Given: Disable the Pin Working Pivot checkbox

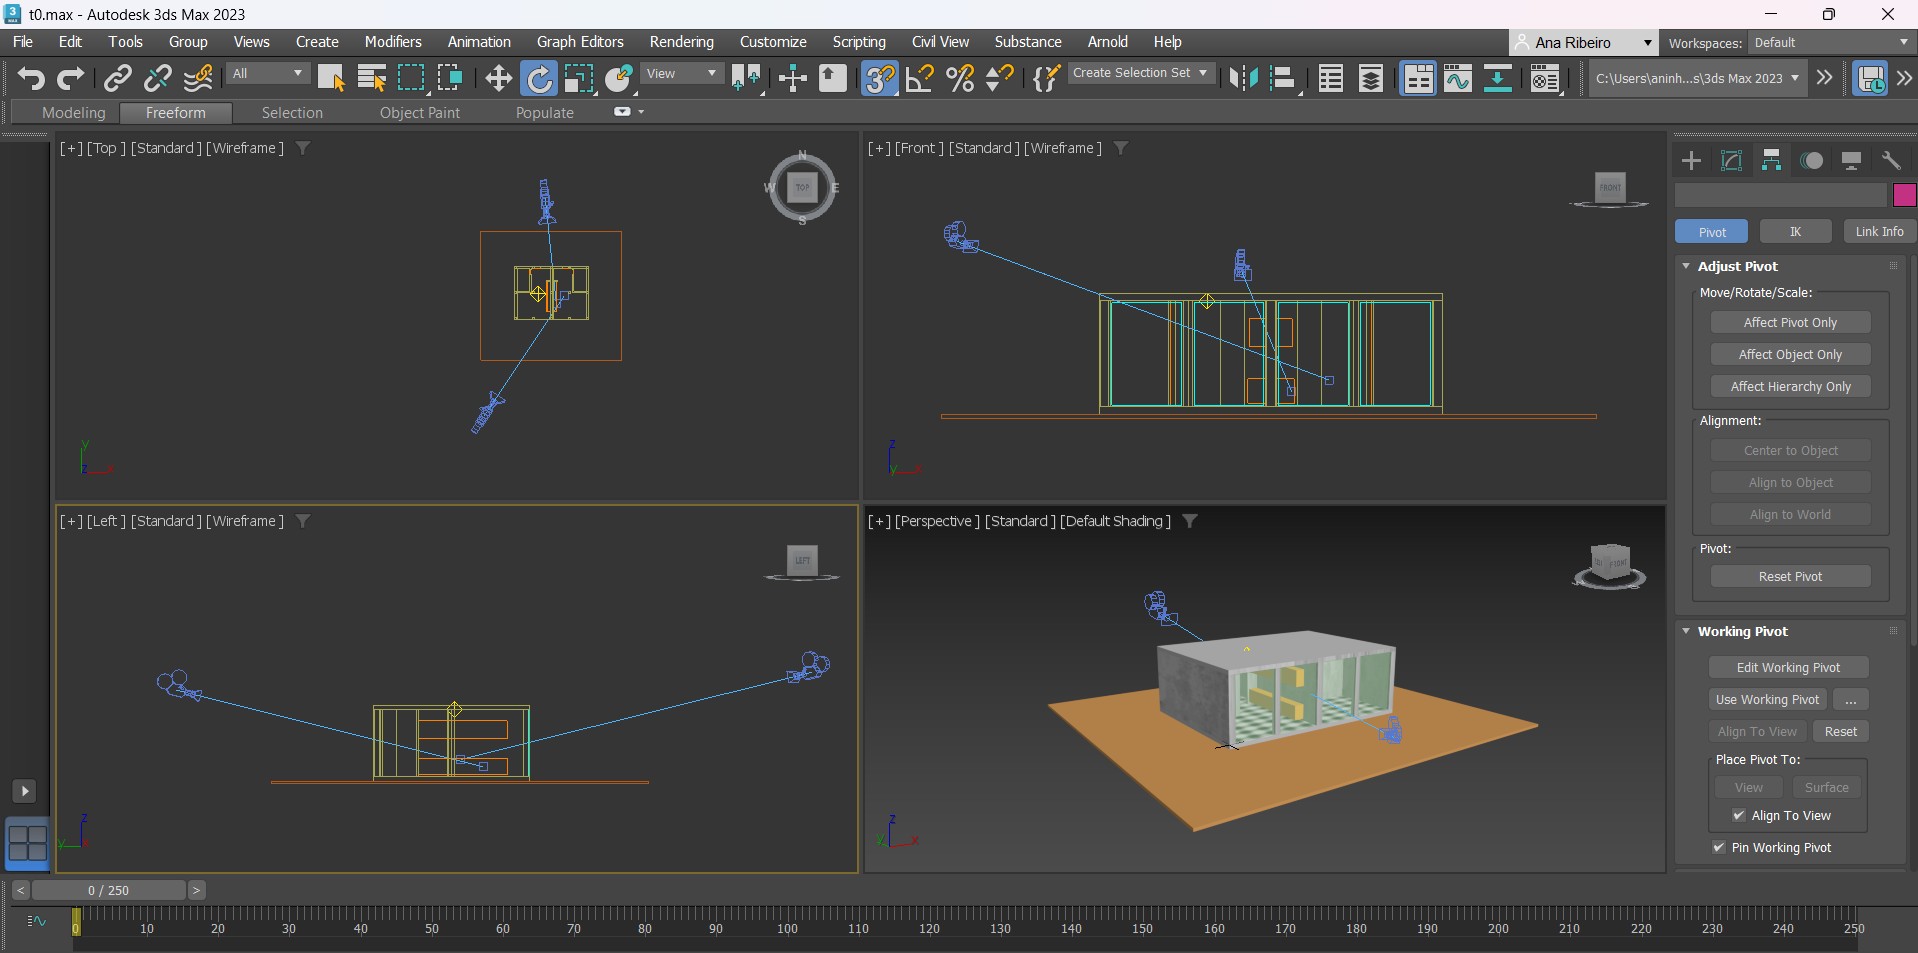Looking at the screenshot, I should pos(1719,848).
